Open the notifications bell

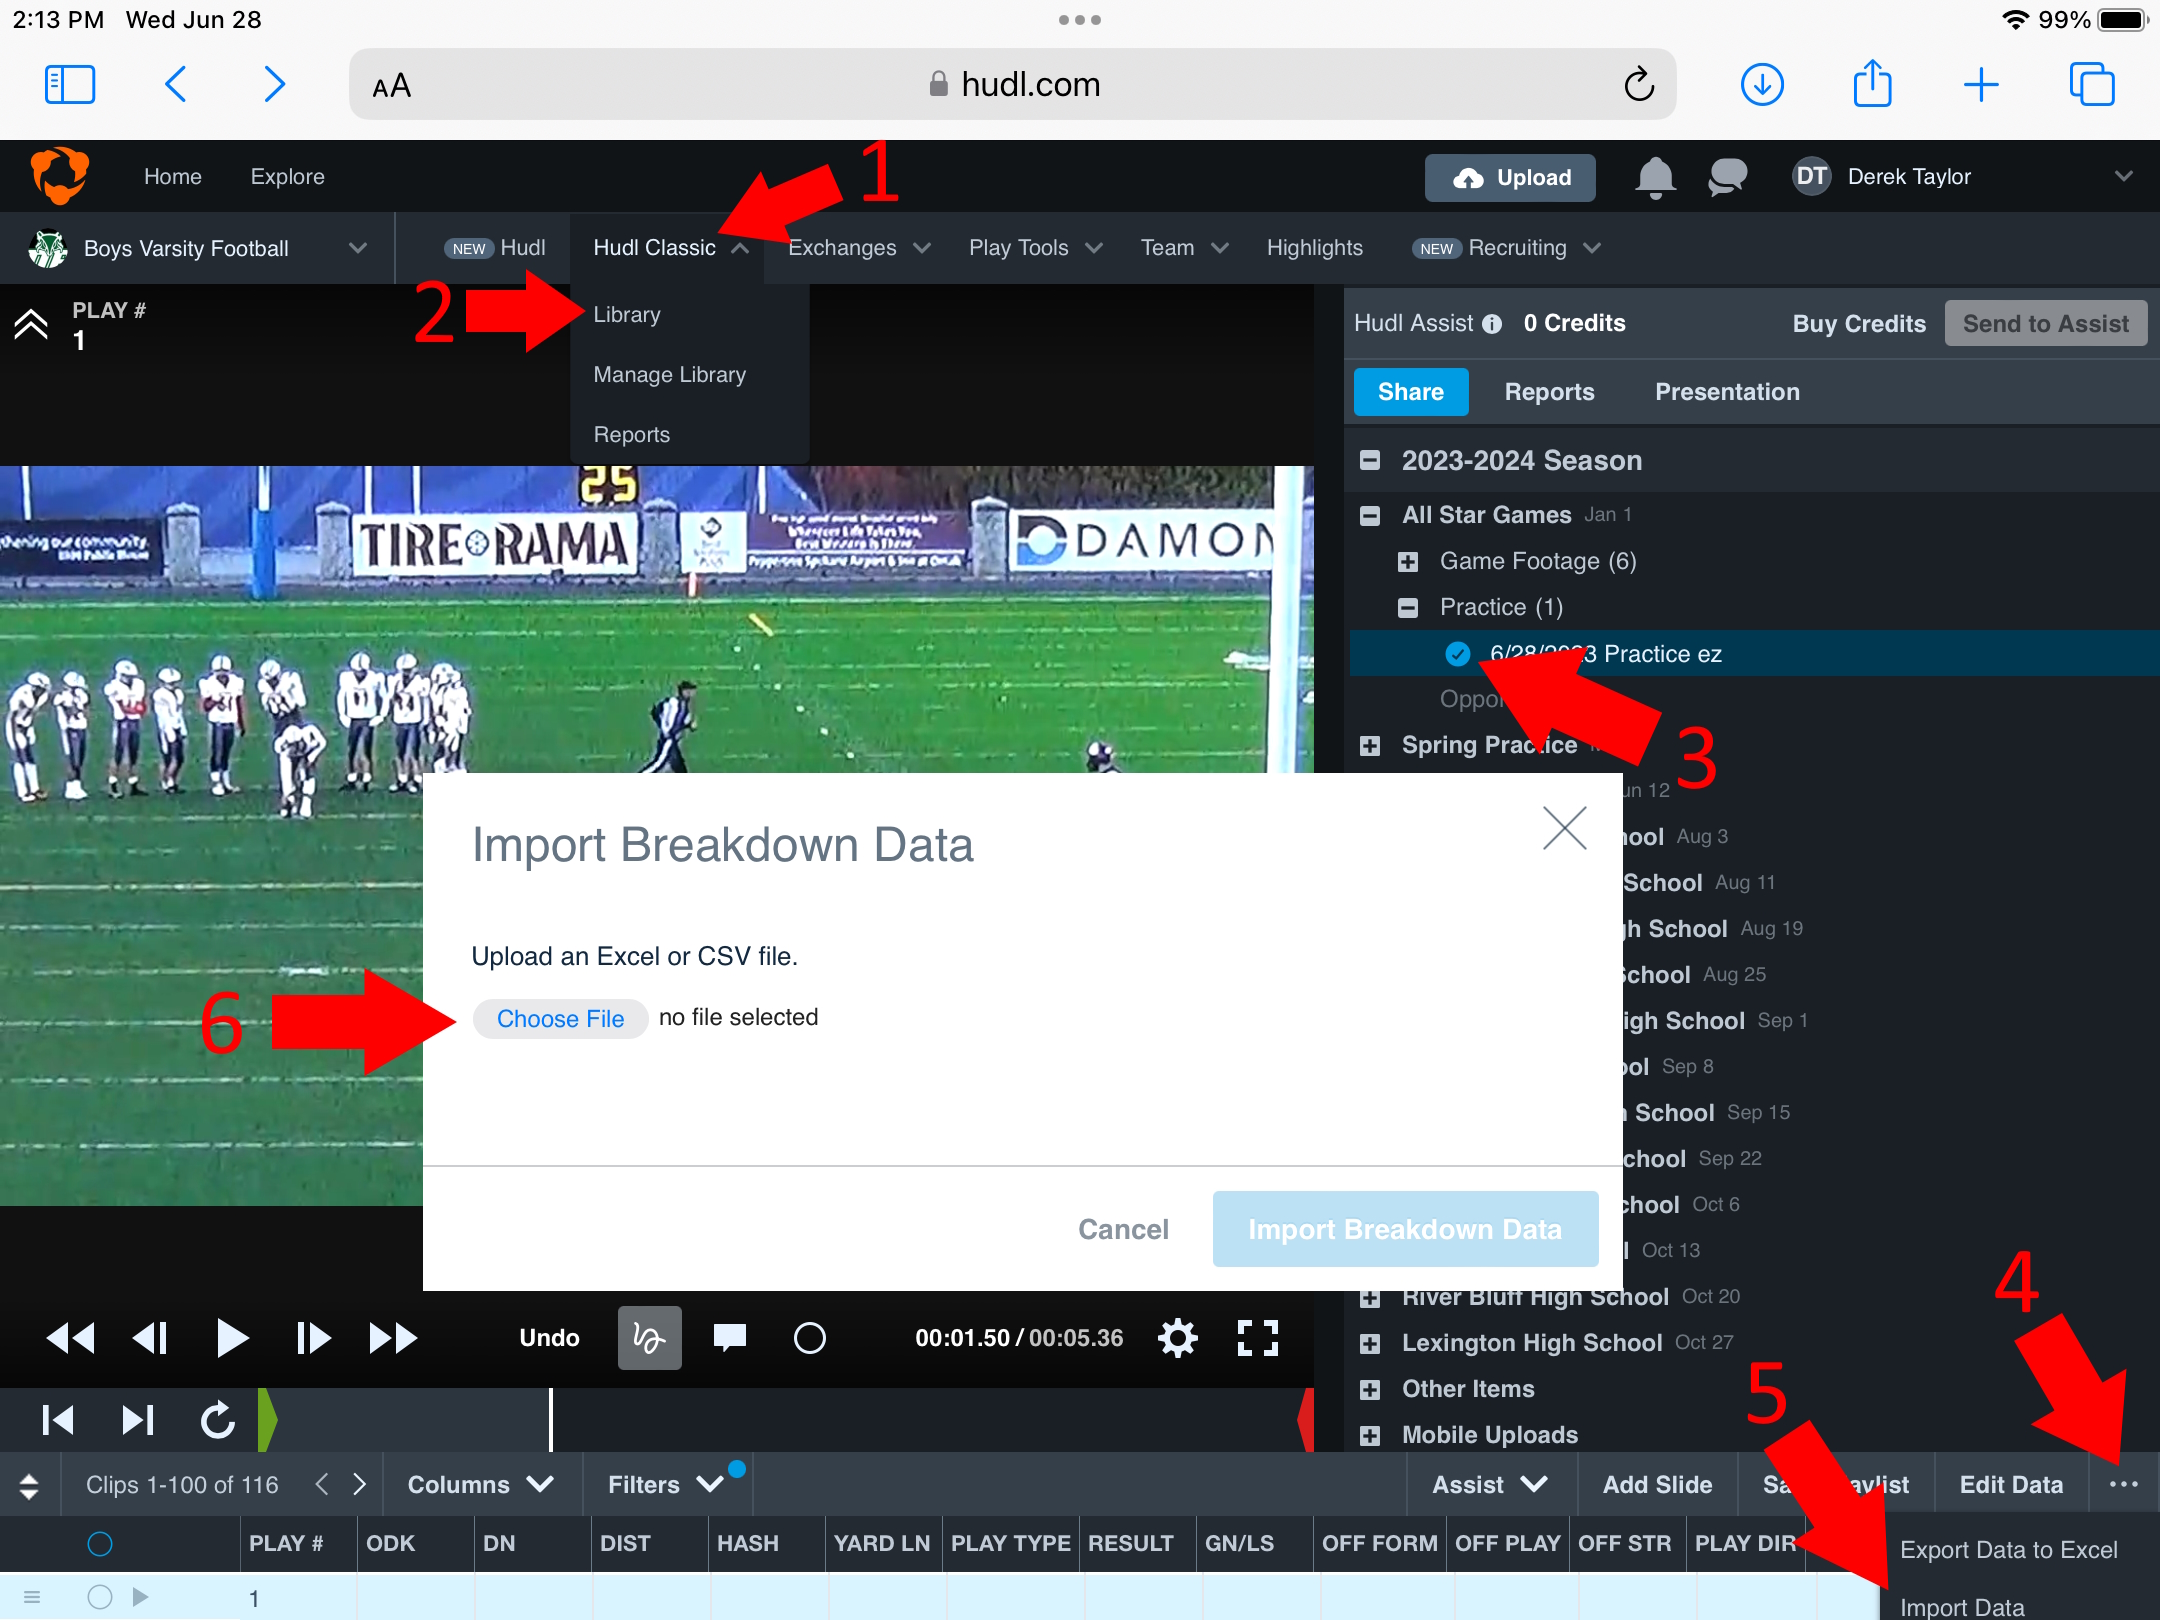[x=1655, y=178]
